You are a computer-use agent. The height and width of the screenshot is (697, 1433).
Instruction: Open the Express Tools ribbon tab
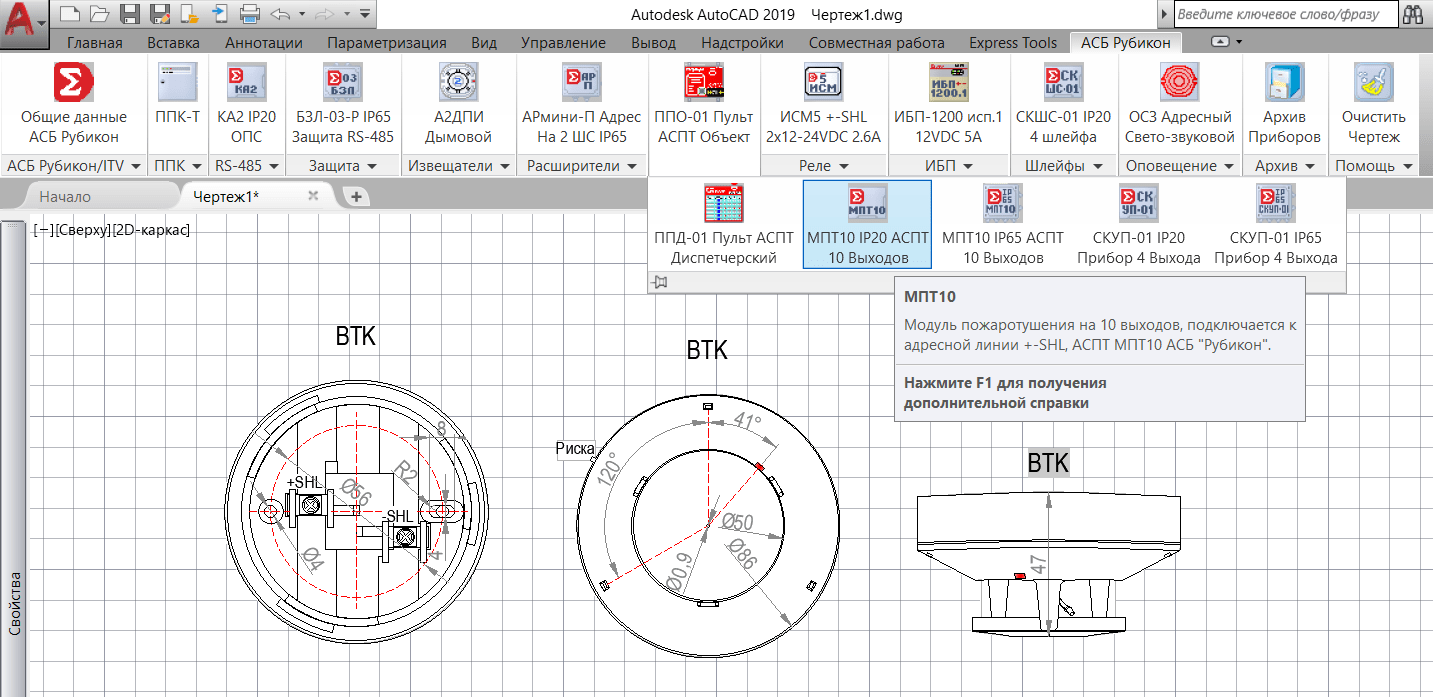[x=1012, y=42]
